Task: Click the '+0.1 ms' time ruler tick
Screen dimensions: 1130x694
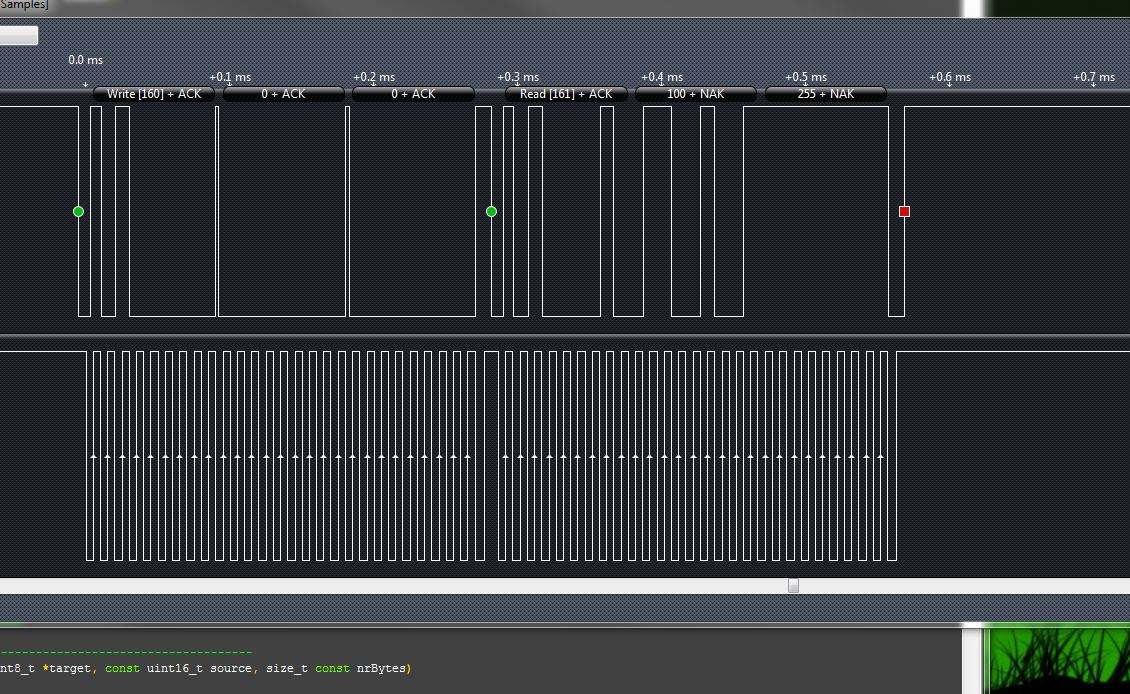Action: coord(230,77)
